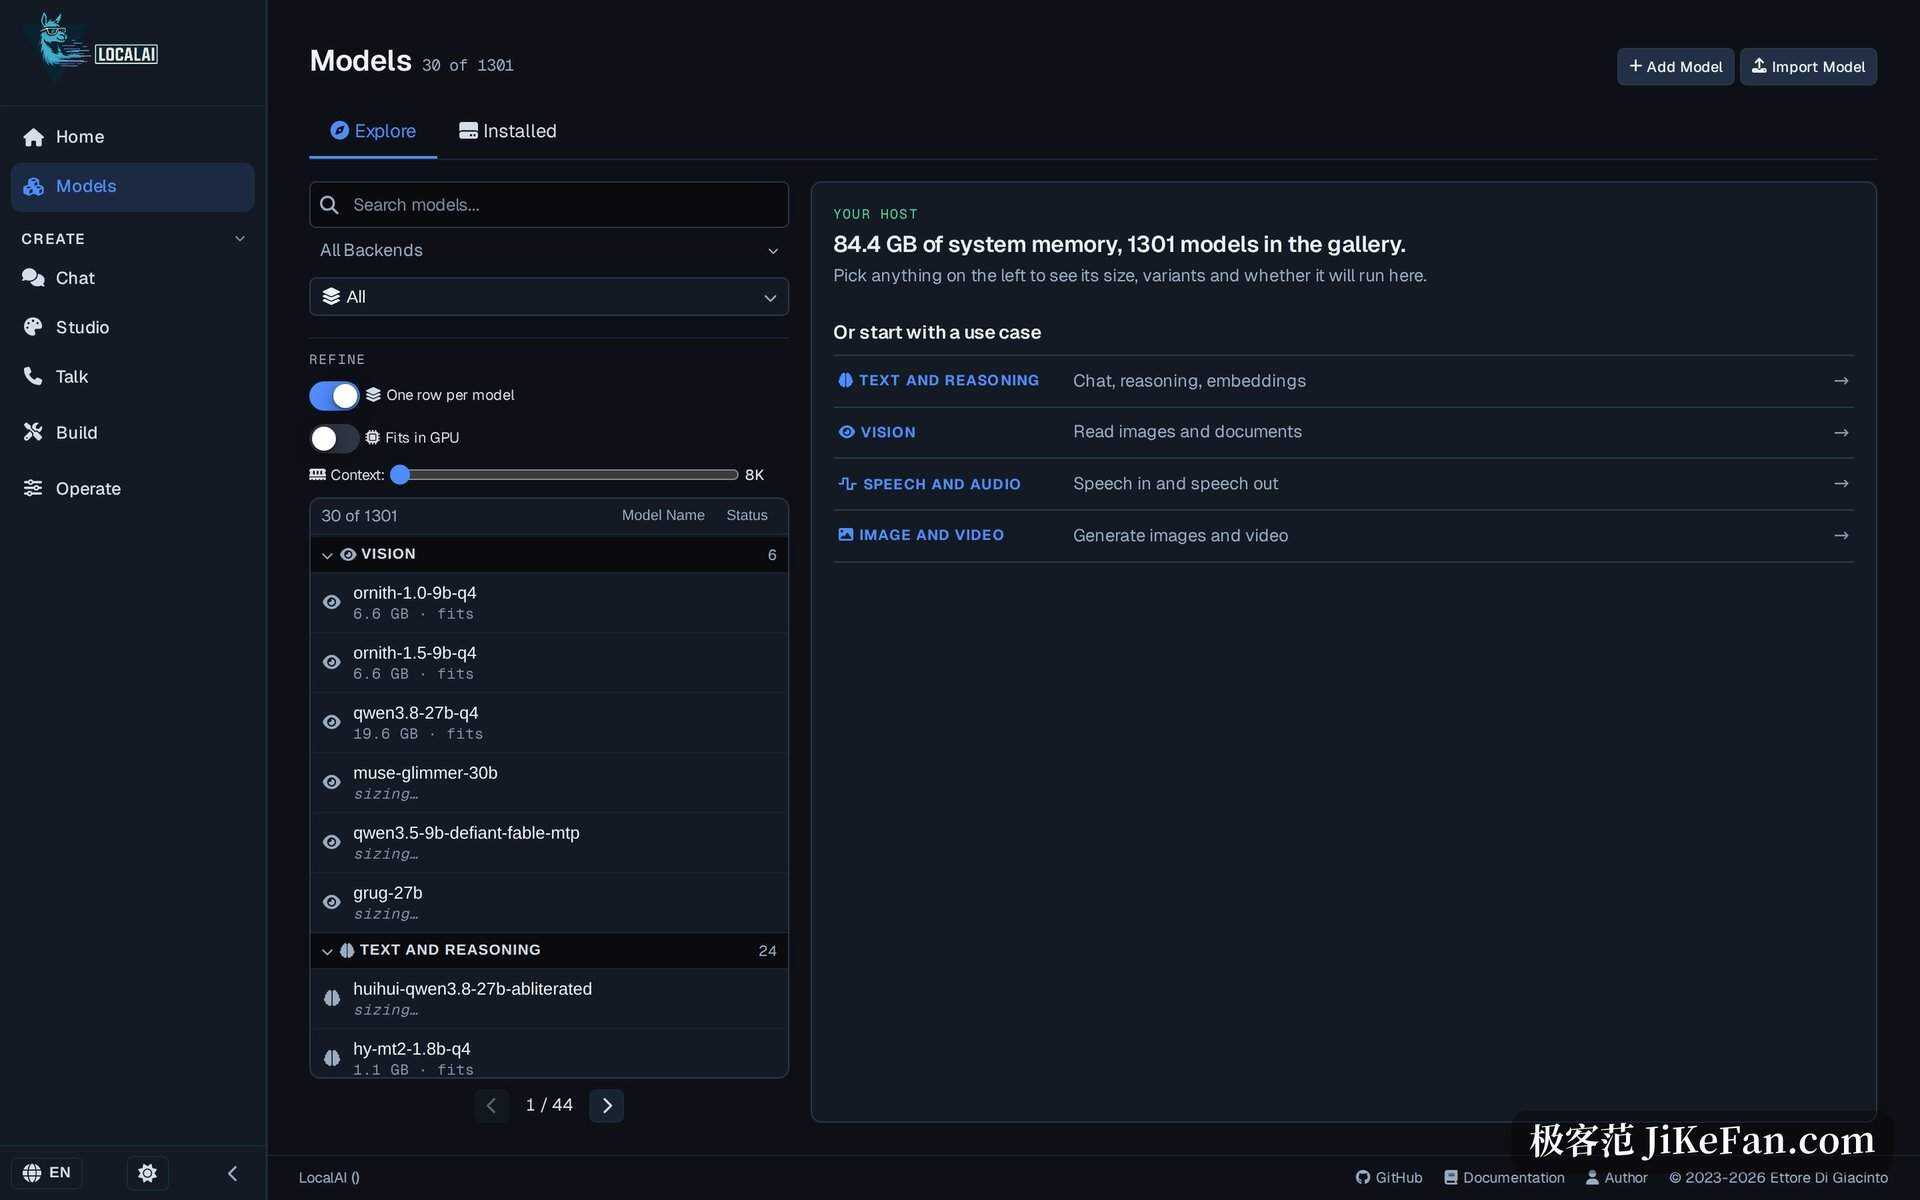The width and height of the screenshot is (1920, 1200).
Task: Click the Model Name column header
Action: click(x=663, y=515)
